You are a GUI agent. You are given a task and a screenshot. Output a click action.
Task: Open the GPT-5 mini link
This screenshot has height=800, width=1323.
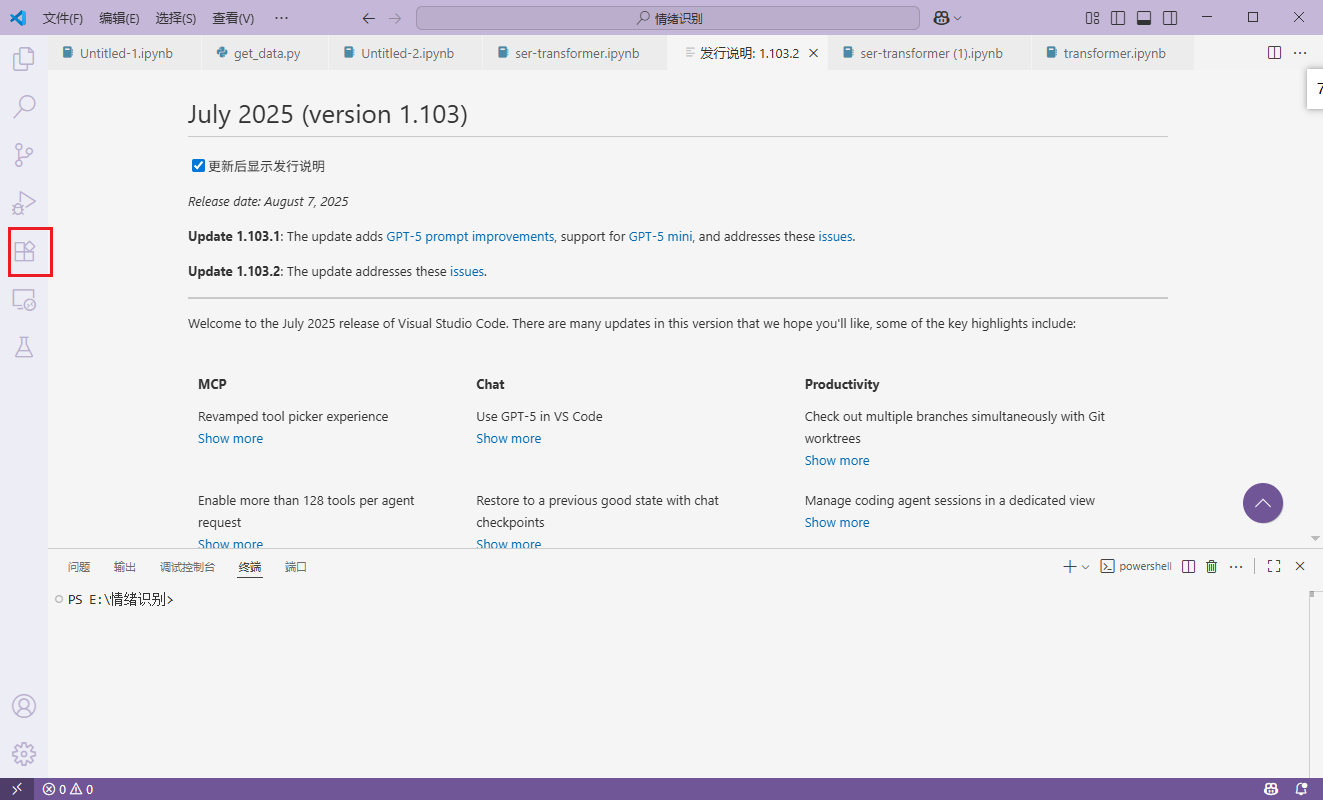[660, 237]
